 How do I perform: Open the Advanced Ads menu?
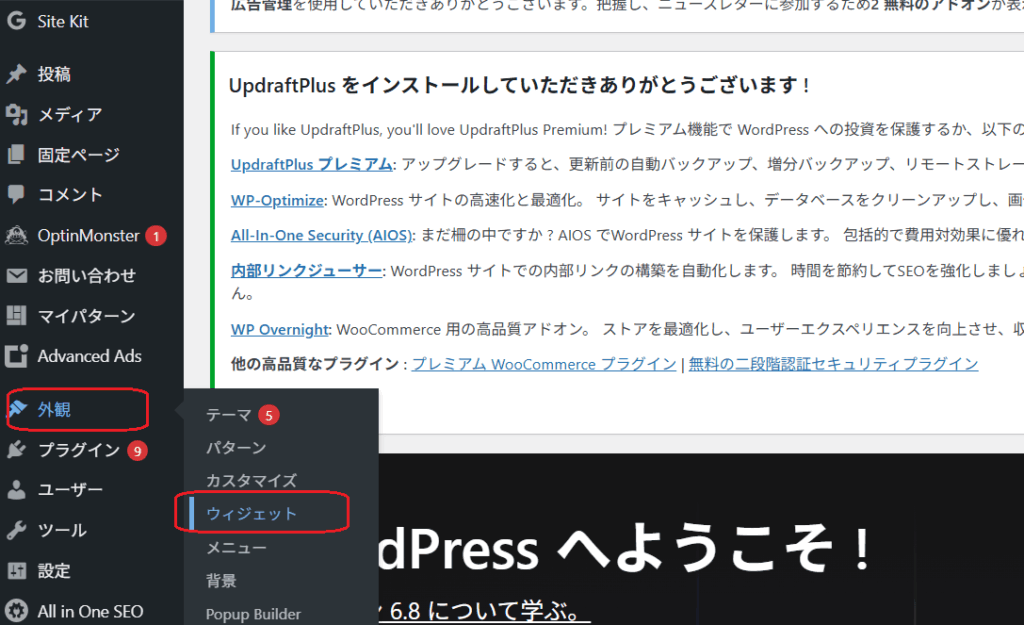[x=91, y=356]
